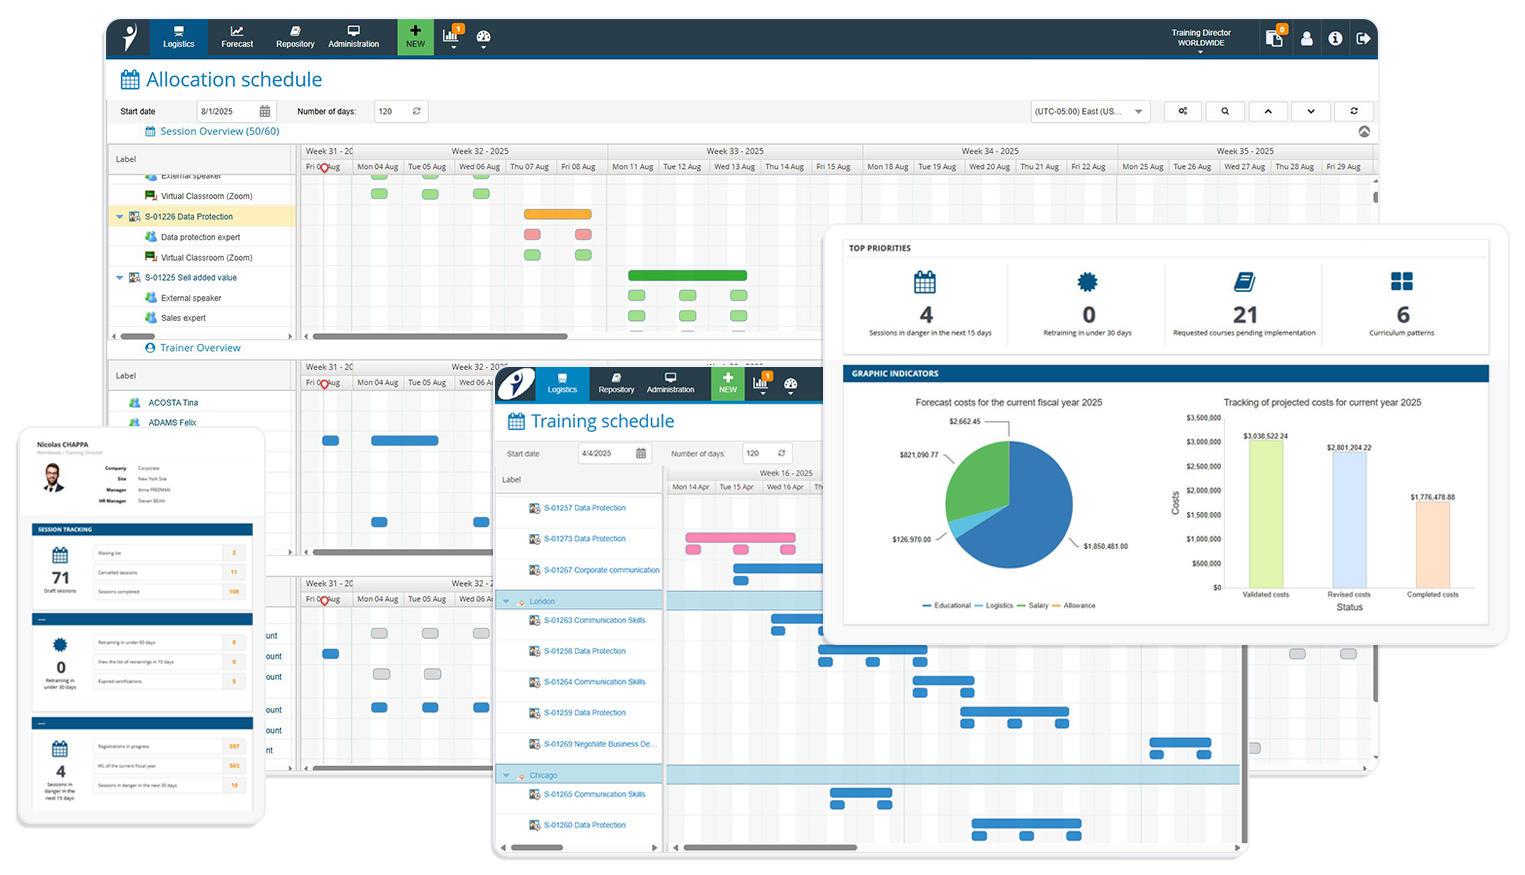
Task: Collapse S-01225 Sell added value tree row
Action: pos(120,278)
